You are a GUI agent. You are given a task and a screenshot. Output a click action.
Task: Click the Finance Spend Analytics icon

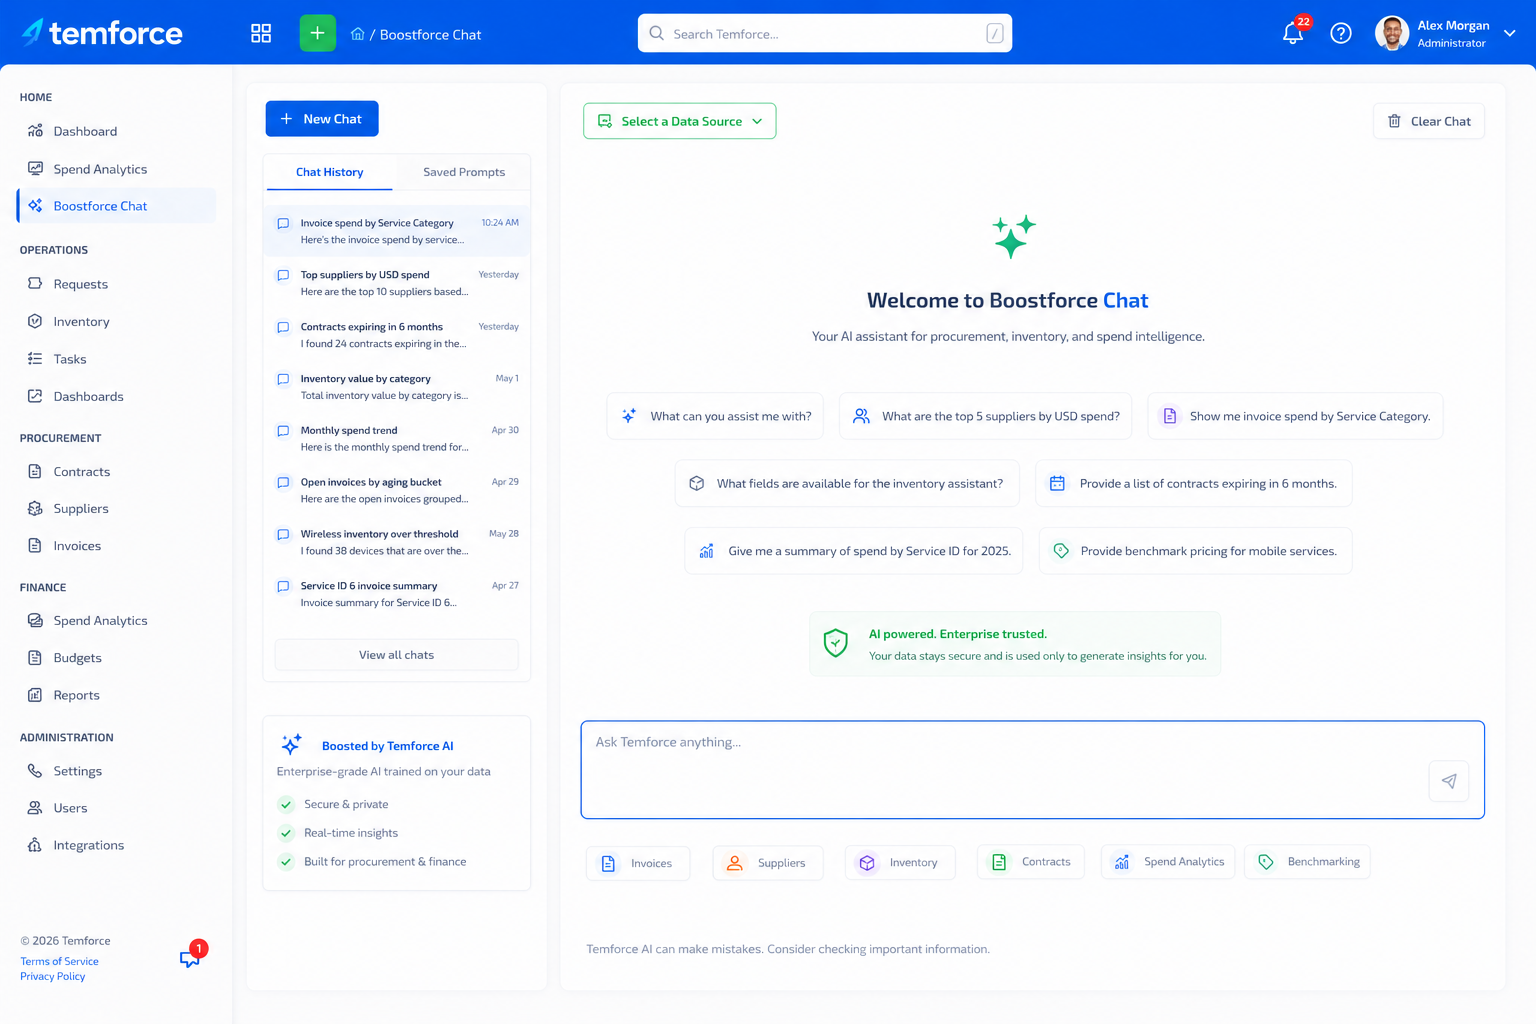point(35,620)
